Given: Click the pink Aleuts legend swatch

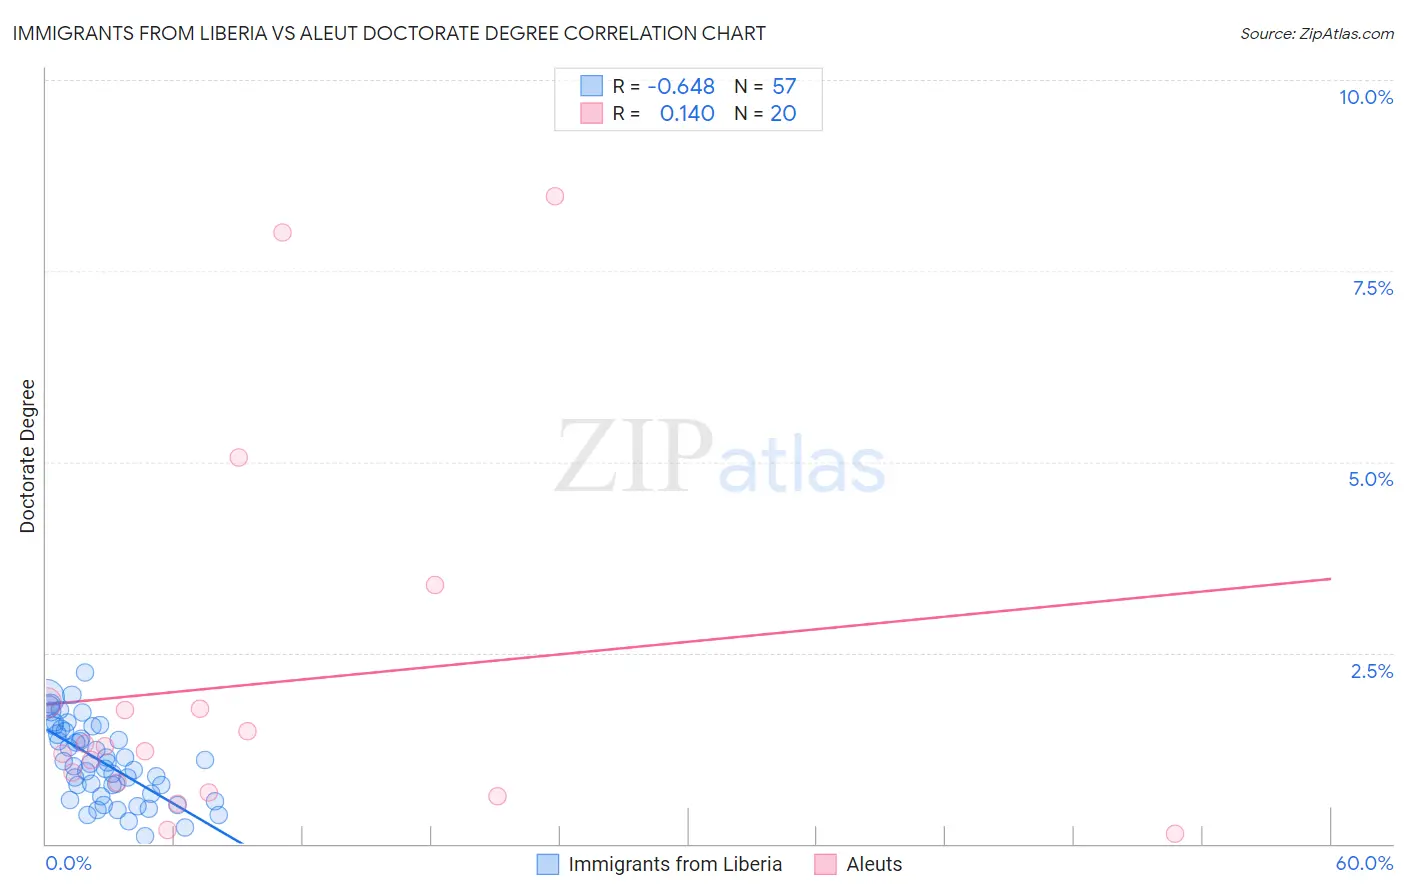Looking at the screenshot, I should pyautogui.click(x=825, y=864).
